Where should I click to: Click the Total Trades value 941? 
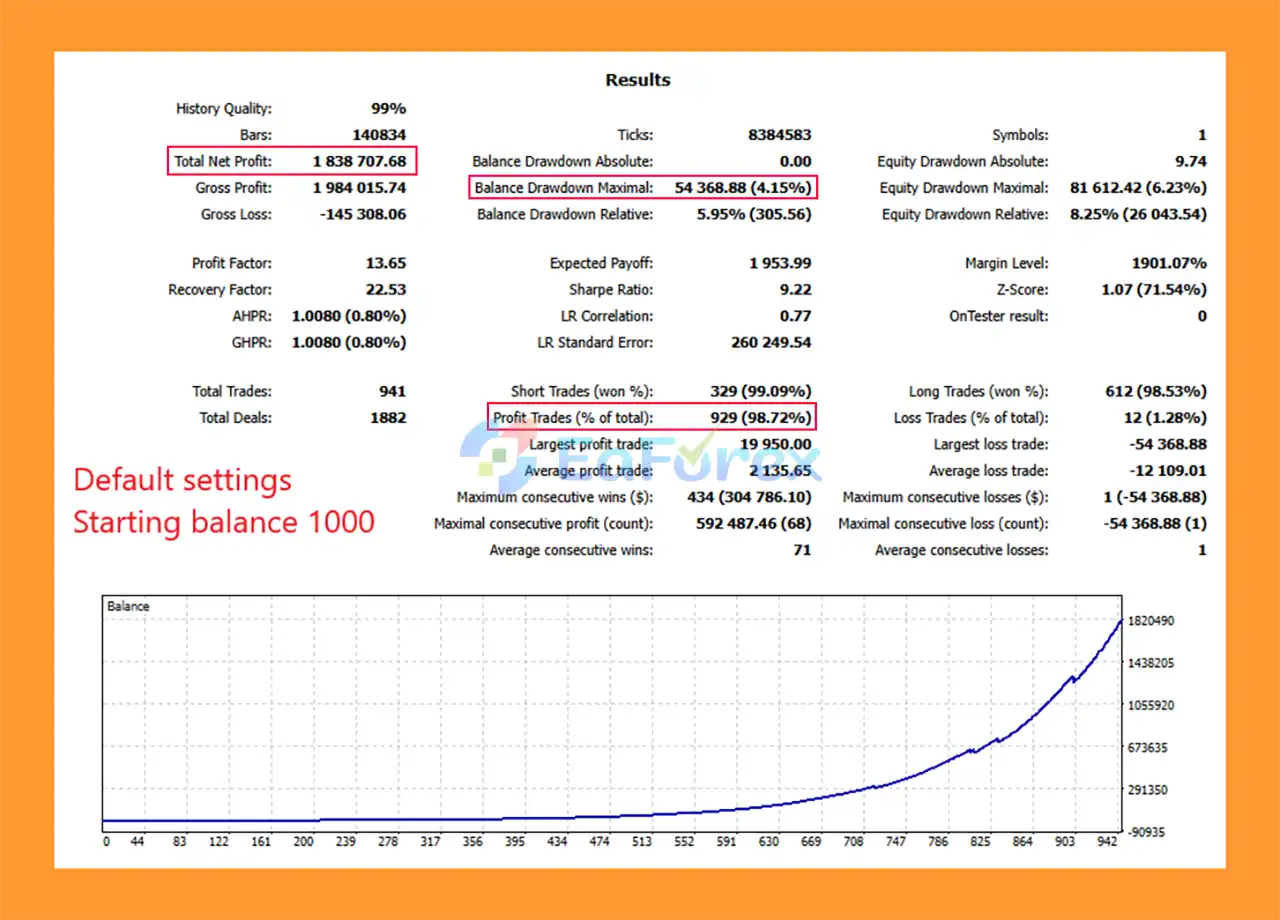point(392,392)
